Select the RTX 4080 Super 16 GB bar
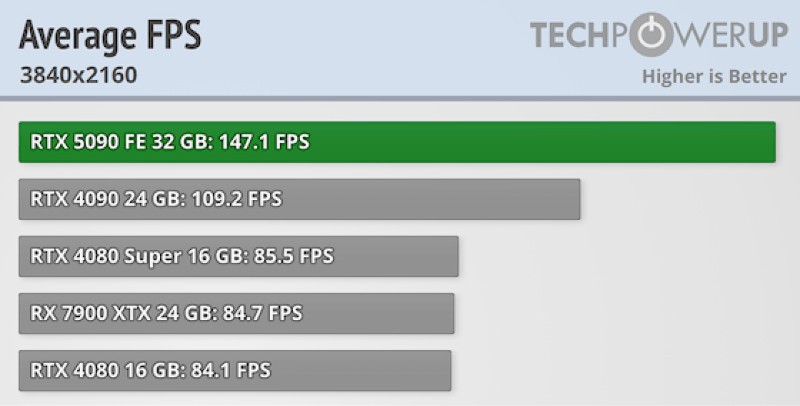 click(x=238, y=256)
